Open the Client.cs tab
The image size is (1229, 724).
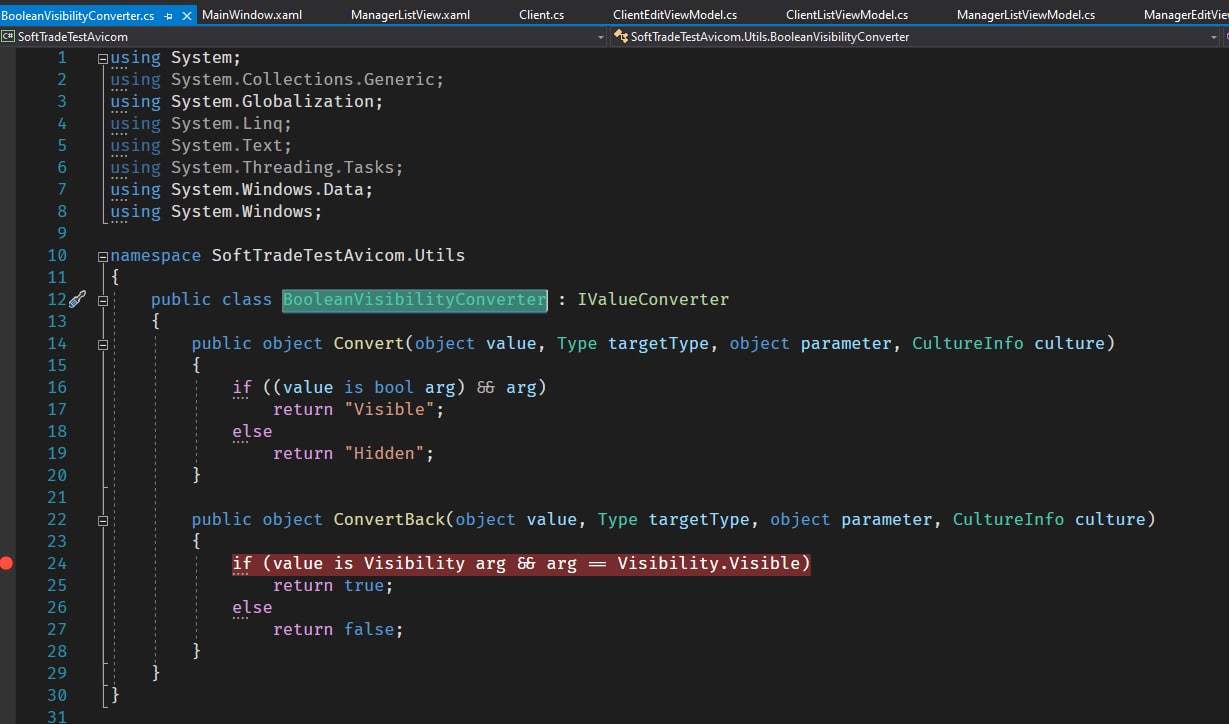542,15
